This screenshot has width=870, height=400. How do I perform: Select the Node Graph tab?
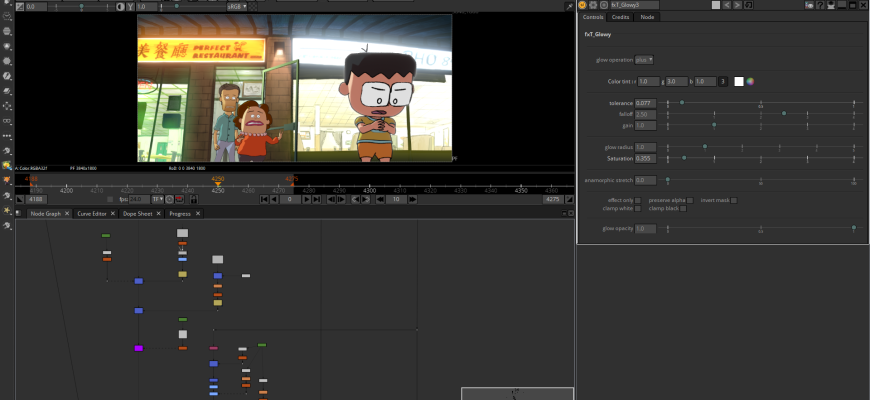[x=45, y=214]
